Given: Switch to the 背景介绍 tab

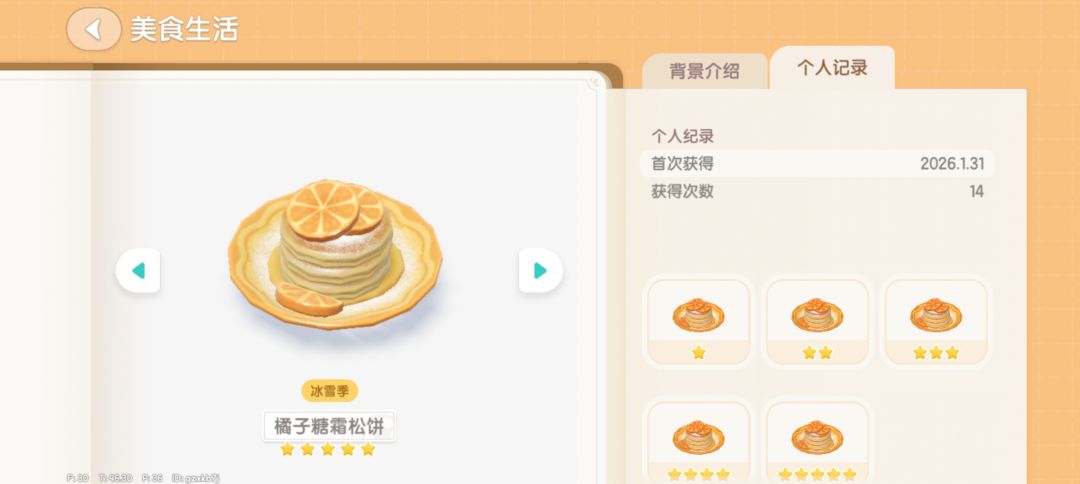Looking at the screenshot, I should (x=705, y=71).
